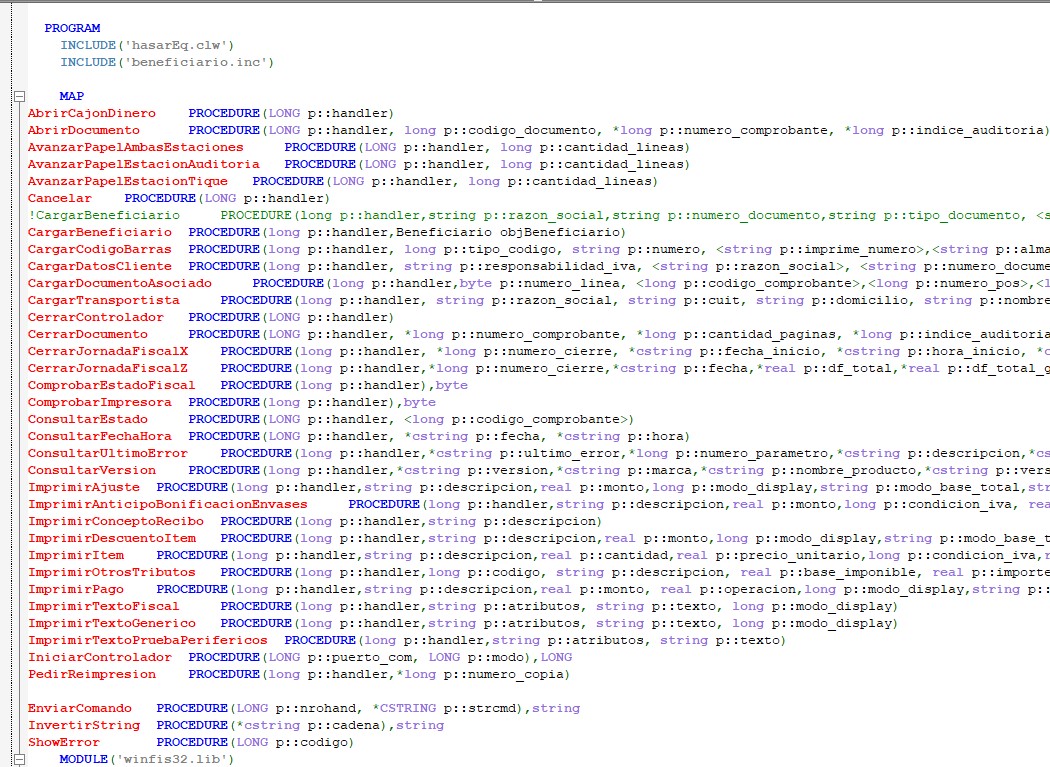This screenshot has width=1050, height=767.
Task: Click the ImprimirAnticipoBonificacionEnvases name
Action: (167, 504)
